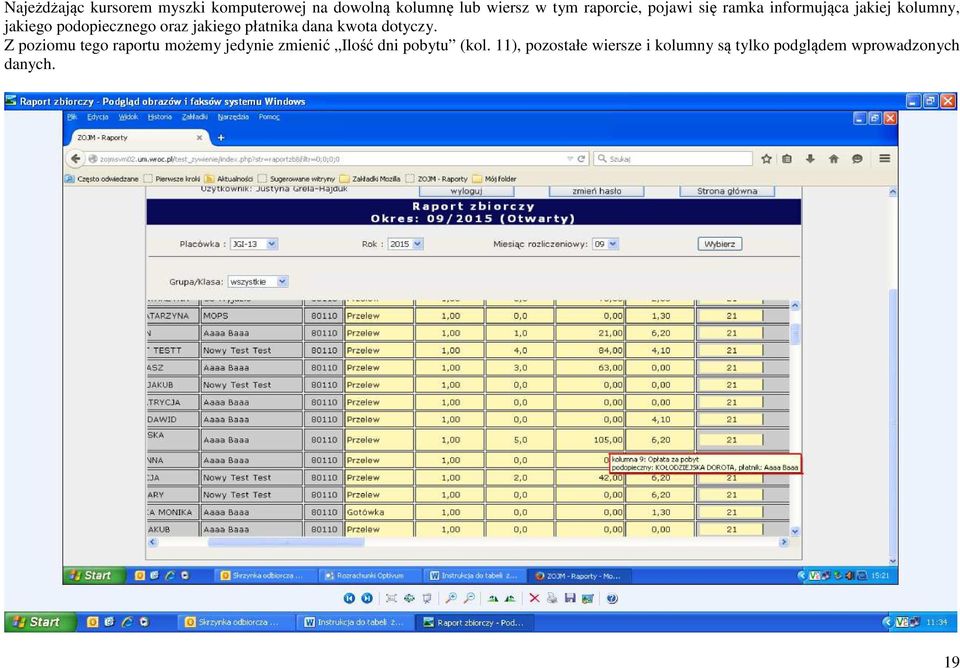This screenshot has height=668, width=960.
Task: Open Instrukcja do tabeli in bottom taskbar
Action: pos(356,622)
